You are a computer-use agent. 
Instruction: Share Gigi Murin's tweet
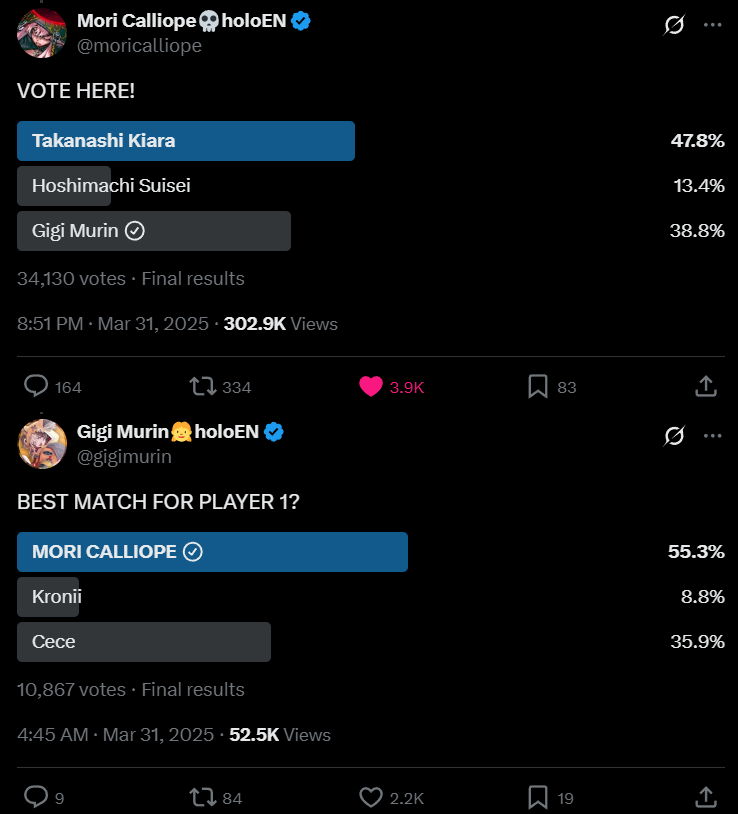click(705, 797)
